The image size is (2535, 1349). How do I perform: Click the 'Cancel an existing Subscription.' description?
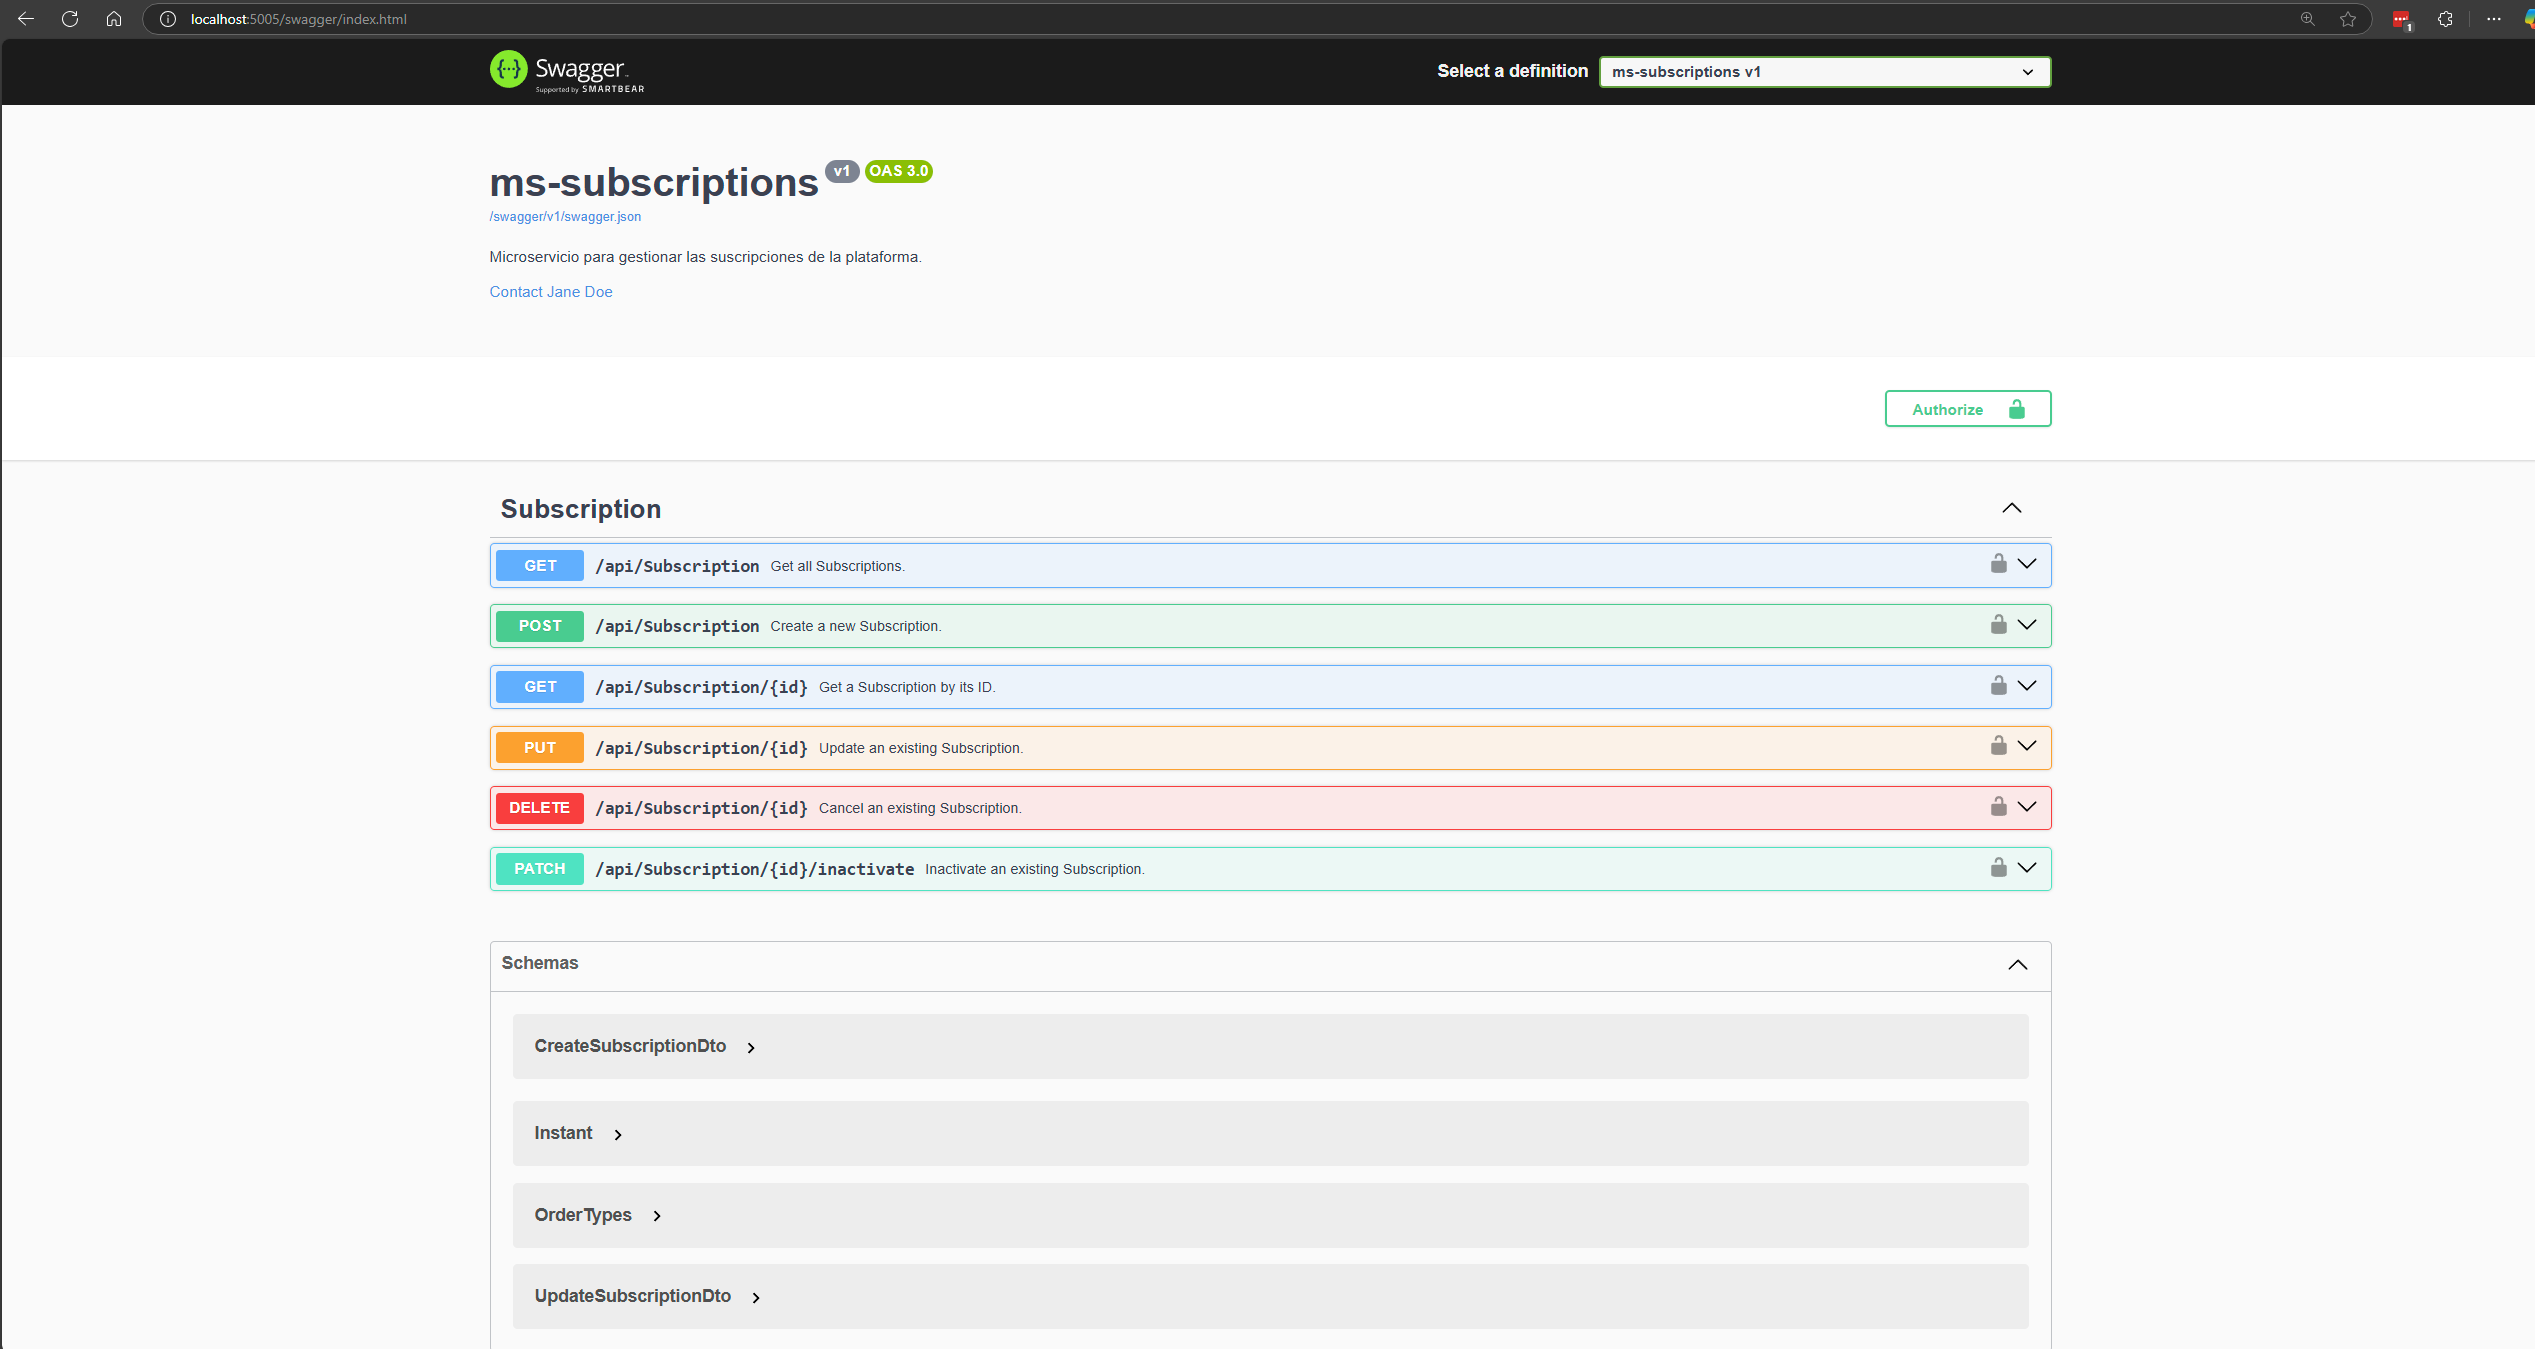(920, 808)
